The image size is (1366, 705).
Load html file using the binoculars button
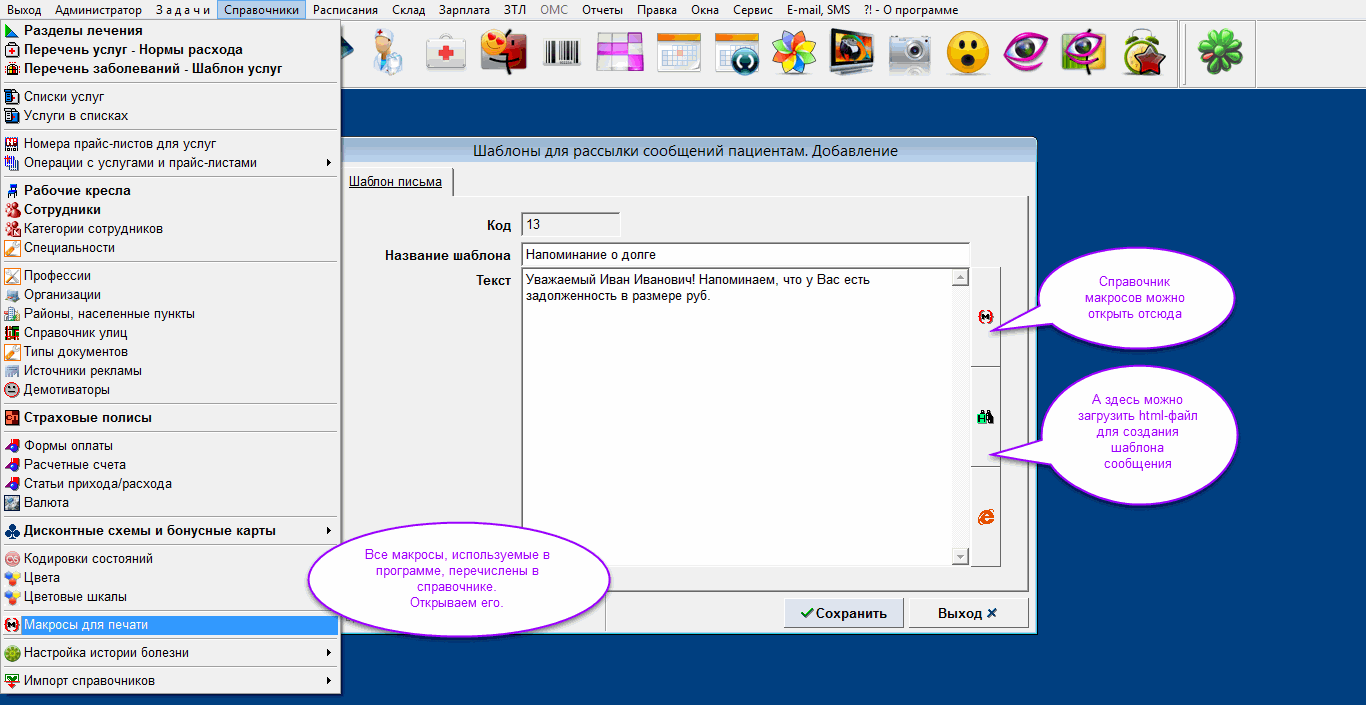[x=986, y=417]
